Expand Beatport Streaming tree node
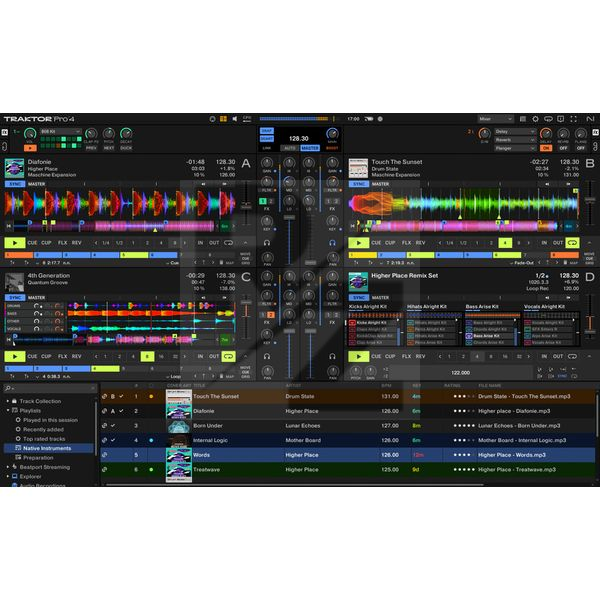Image resolution: width=600 pixels, height=600 pixels. pos(8,467)
